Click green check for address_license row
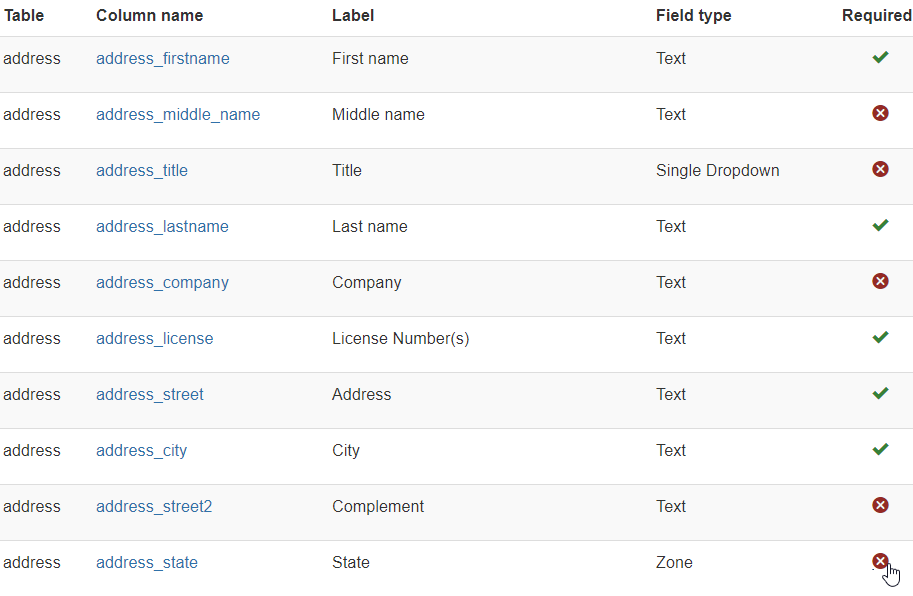The height and width of the screenshot is (596, 913). click(880, 338)
